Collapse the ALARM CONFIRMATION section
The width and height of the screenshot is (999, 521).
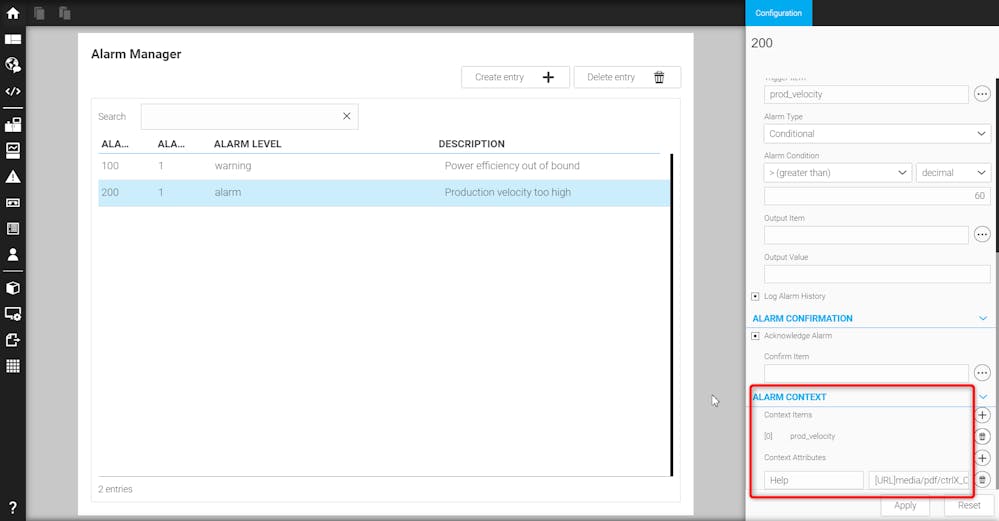(982, 318)
